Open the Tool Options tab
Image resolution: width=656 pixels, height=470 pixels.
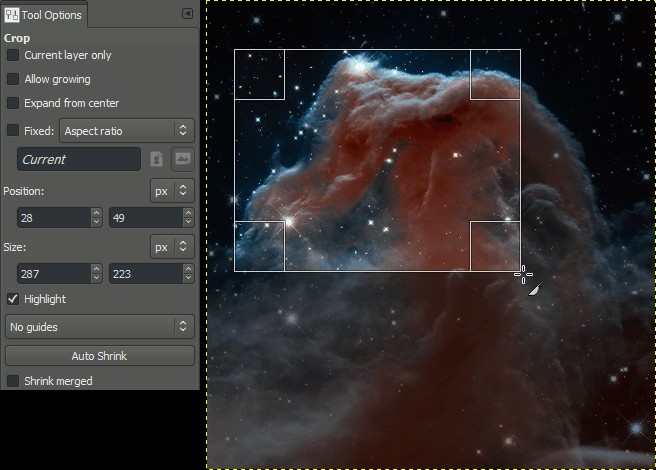(x=43, y=15)
